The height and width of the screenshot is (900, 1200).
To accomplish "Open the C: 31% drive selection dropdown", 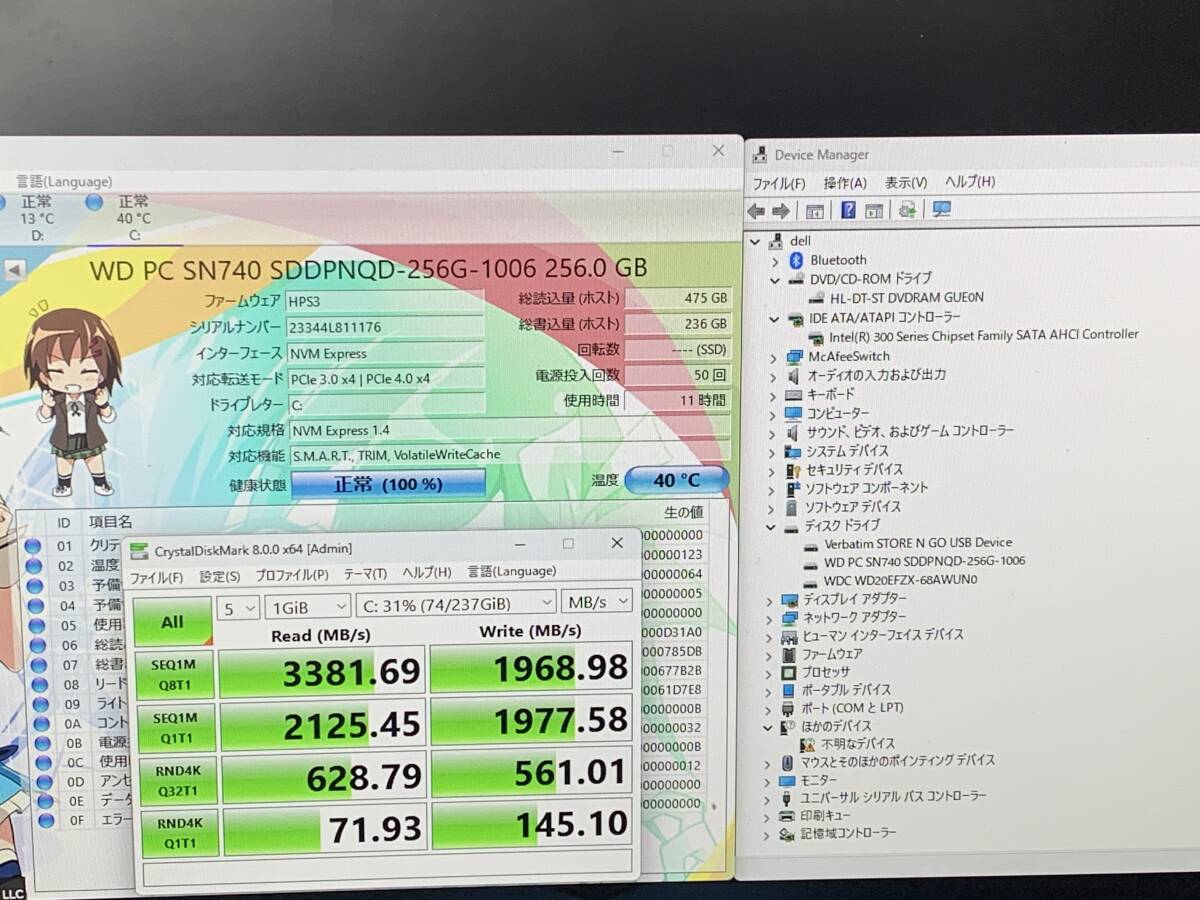I will pos(457,603).
